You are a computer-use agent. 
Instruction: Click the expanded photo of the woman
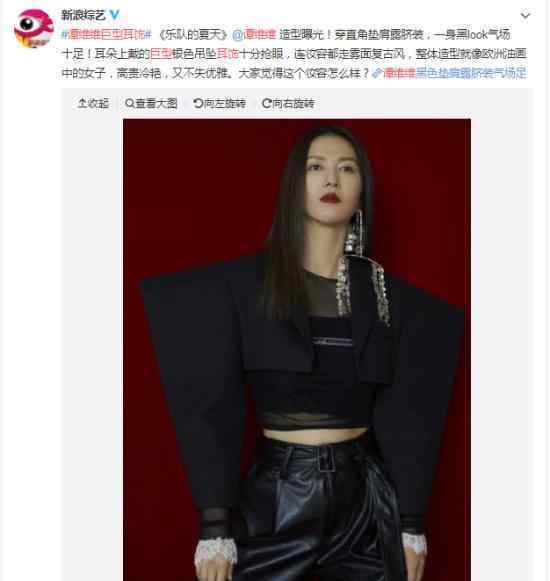pyautogui.click(x=297, y=349)
